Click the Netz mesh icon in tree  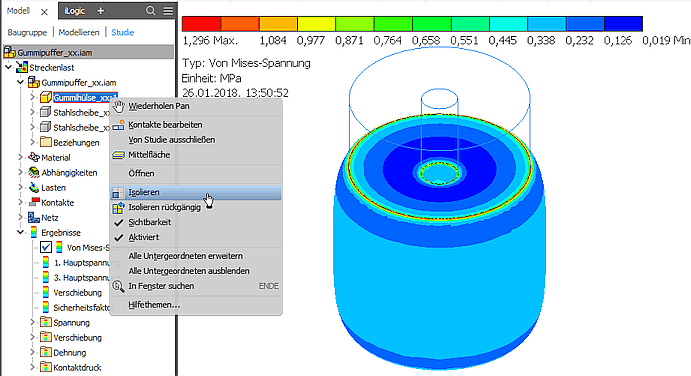coord(34,217)
